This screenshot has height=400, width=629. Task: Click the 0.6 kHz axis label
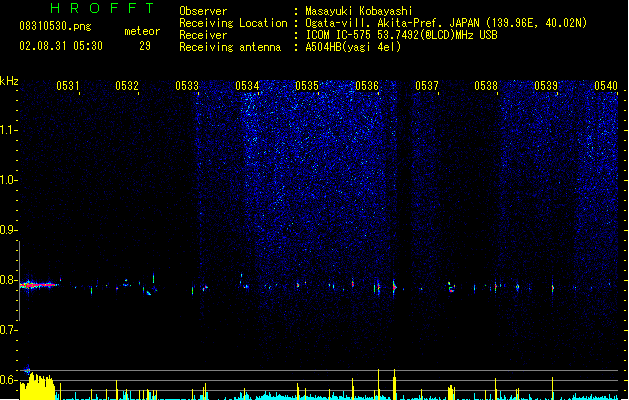click(8, 380)
